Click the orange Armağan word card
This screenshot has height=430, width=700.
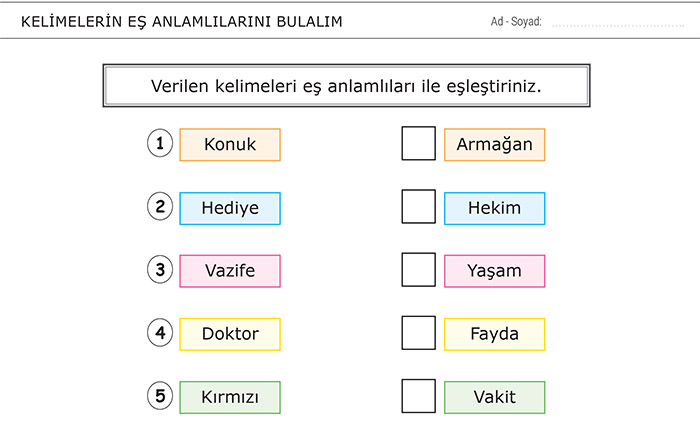495,145
